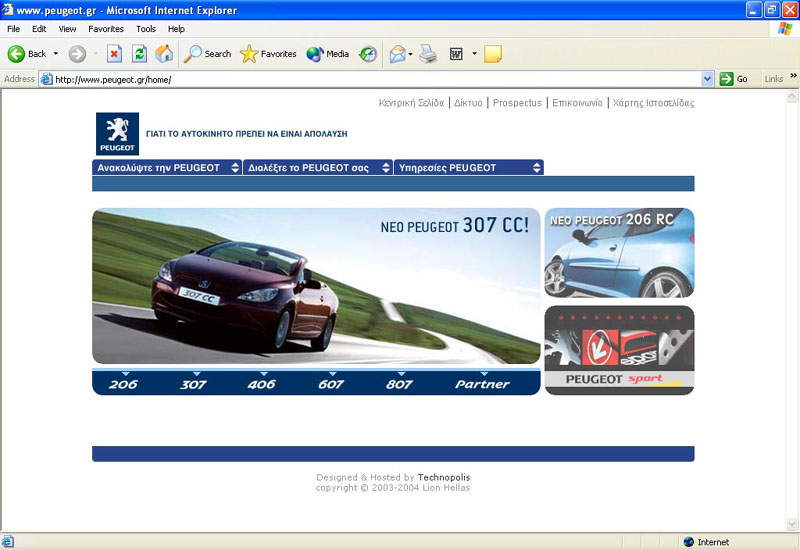
Task: Click the Δίκτυο link
Action: pyautogui.click(x=468, y=103)
